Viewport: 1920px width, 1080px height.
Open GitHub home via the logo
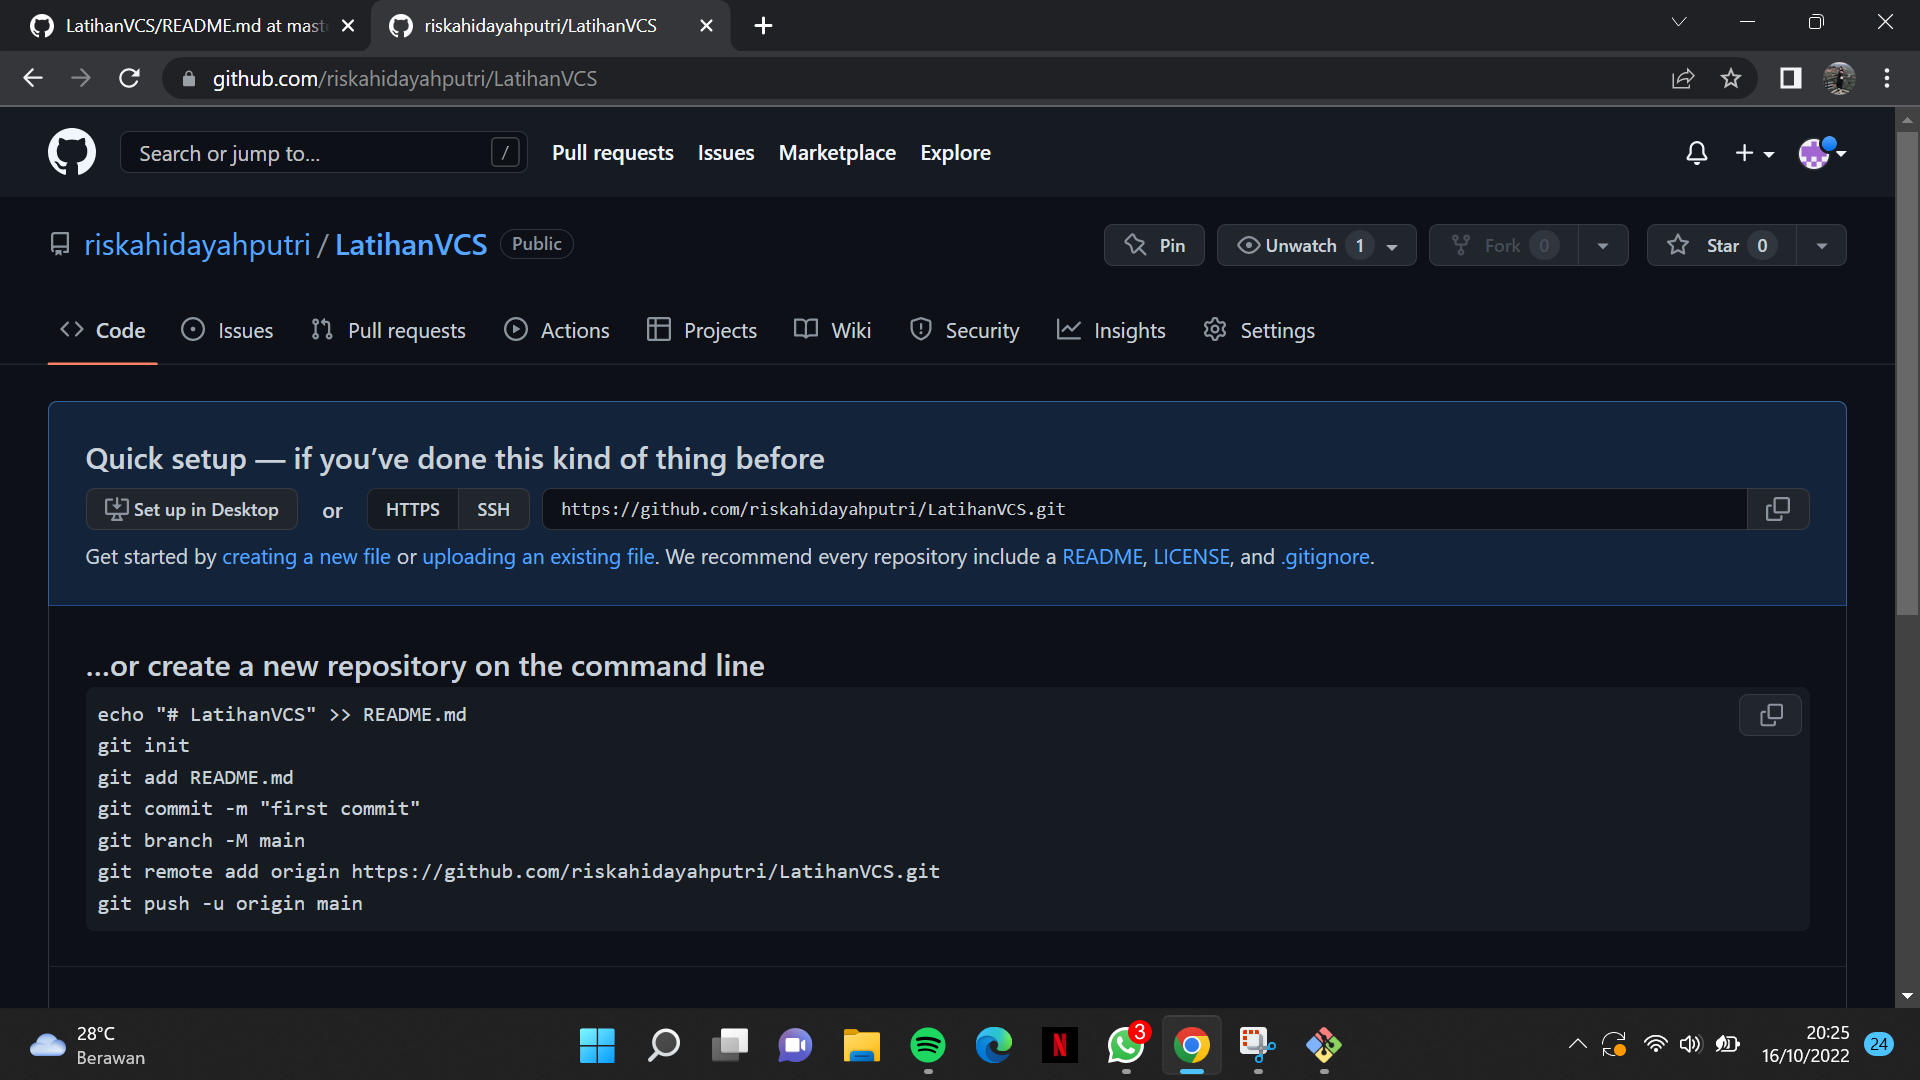coord(71,152)
